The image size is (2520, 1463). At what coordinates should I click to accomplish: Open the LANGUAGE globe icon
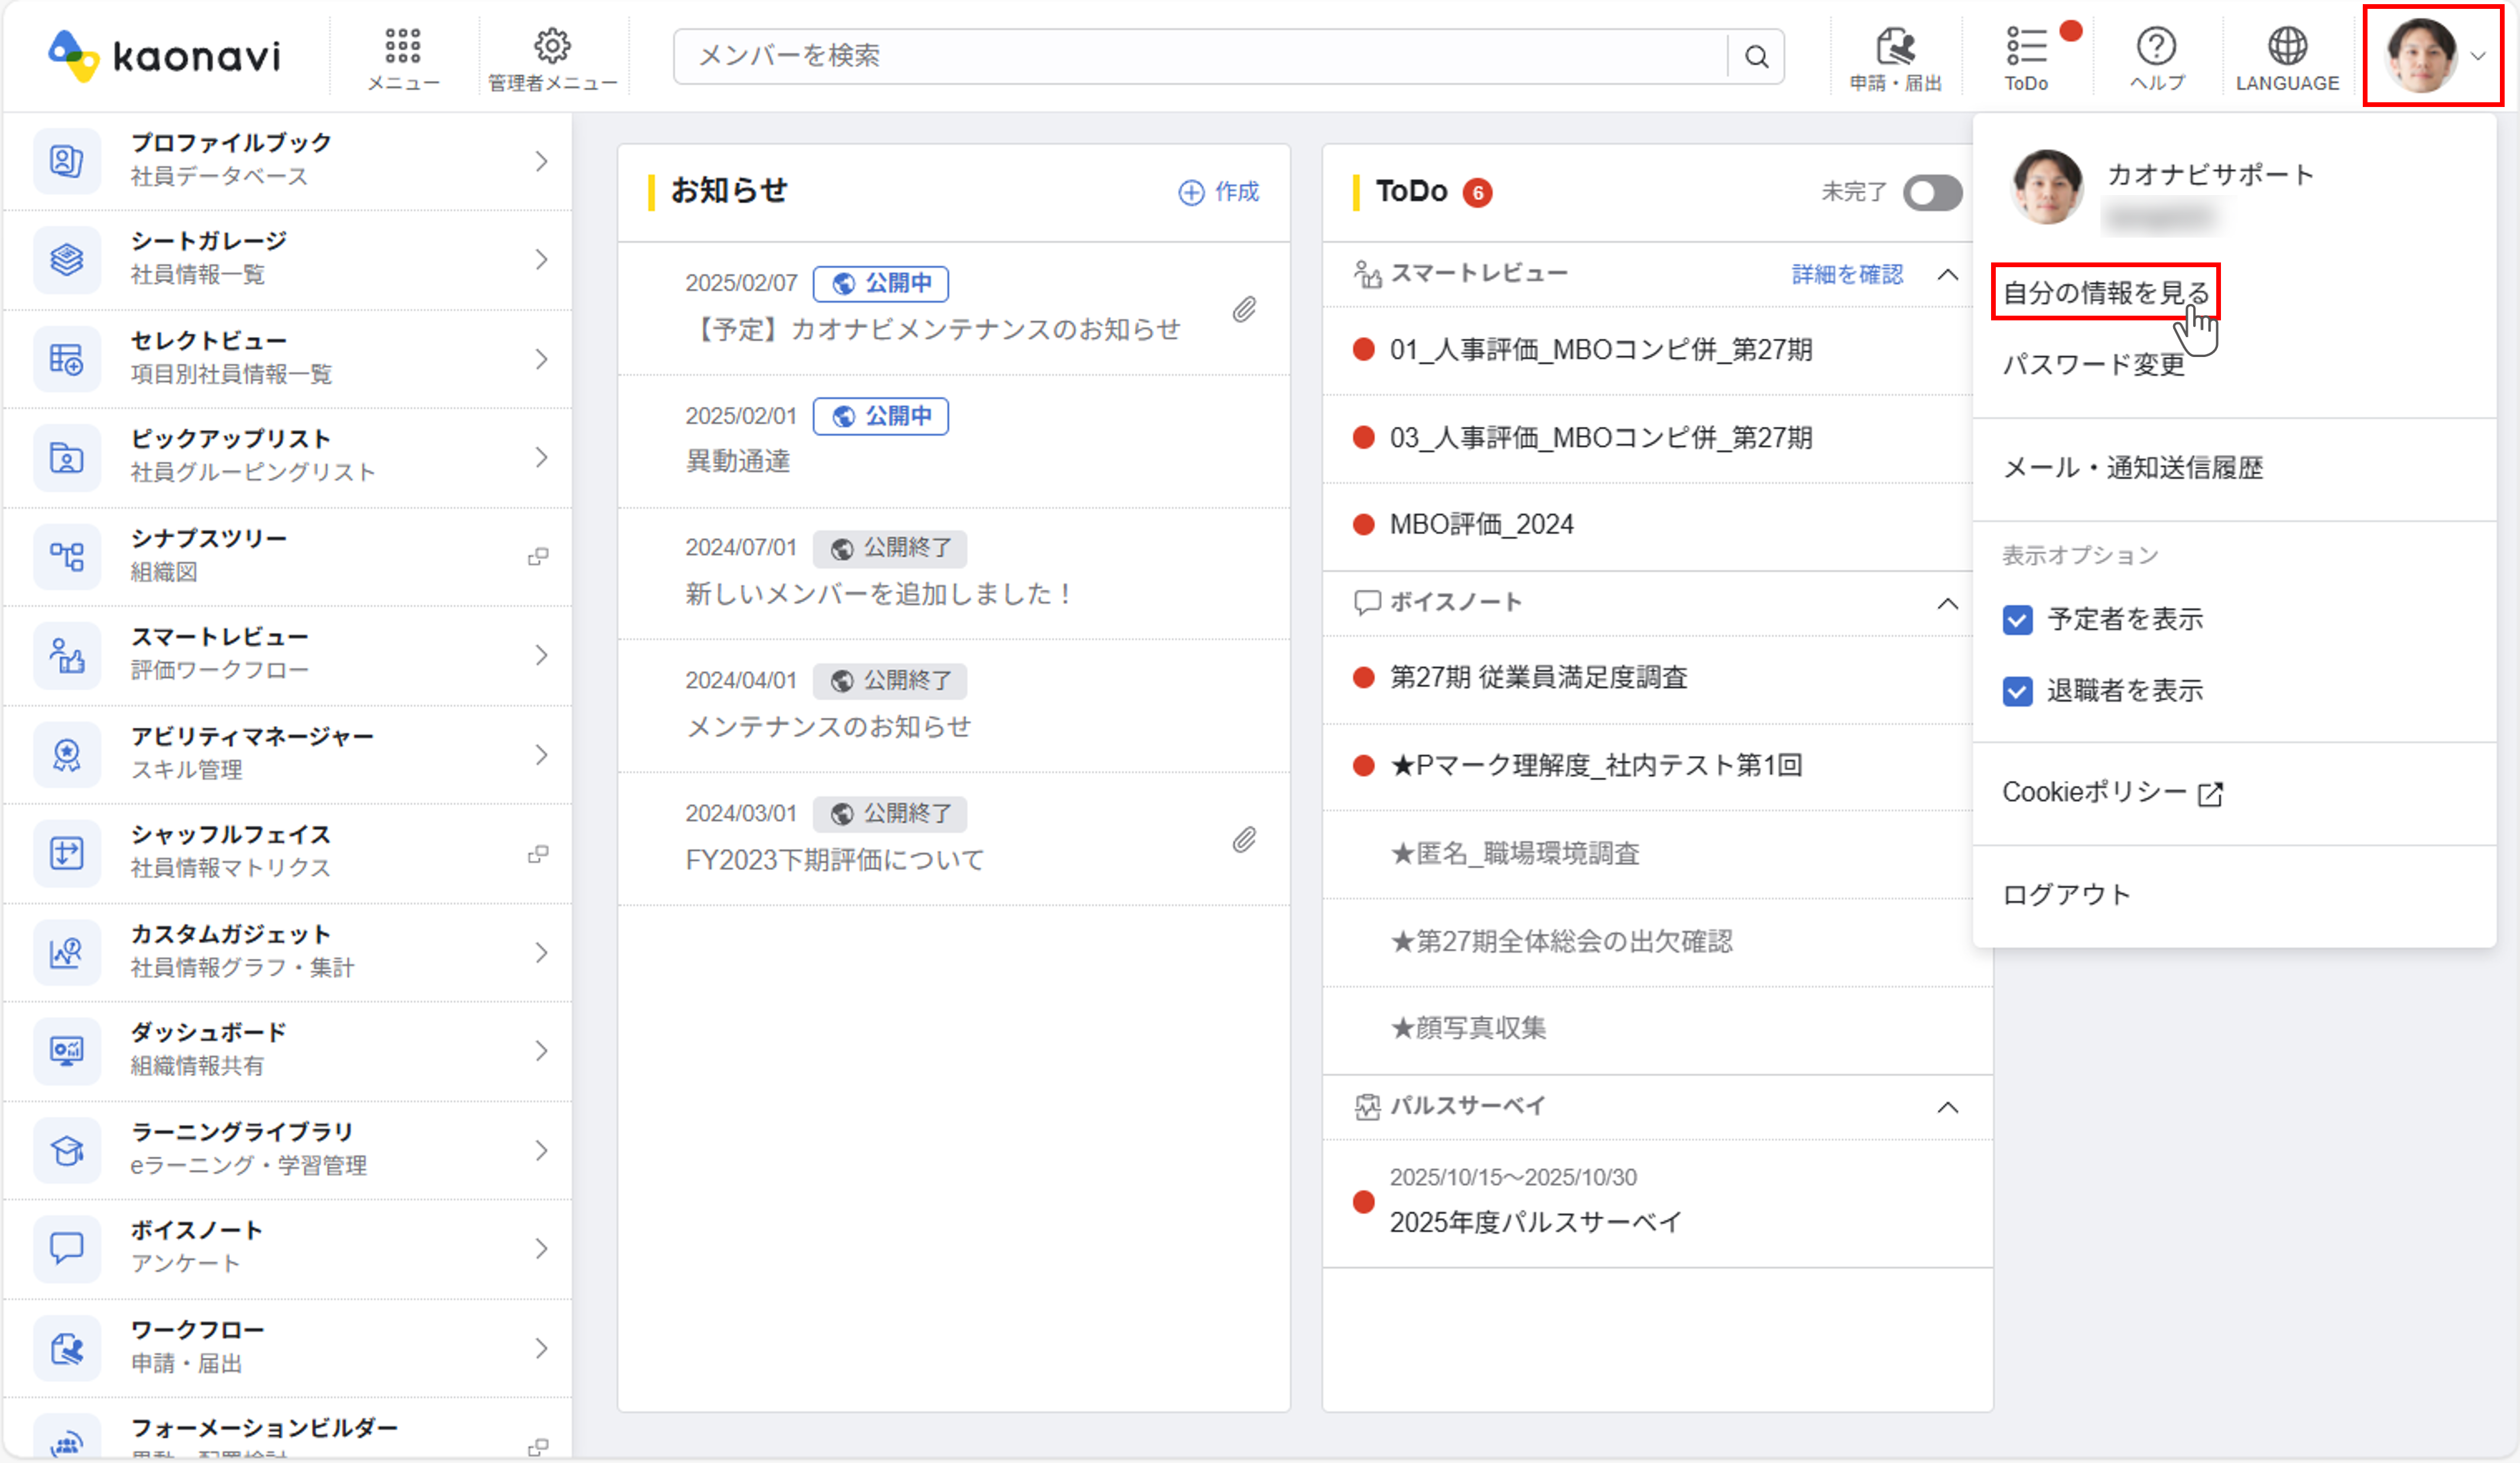[x=2287, y=47]
